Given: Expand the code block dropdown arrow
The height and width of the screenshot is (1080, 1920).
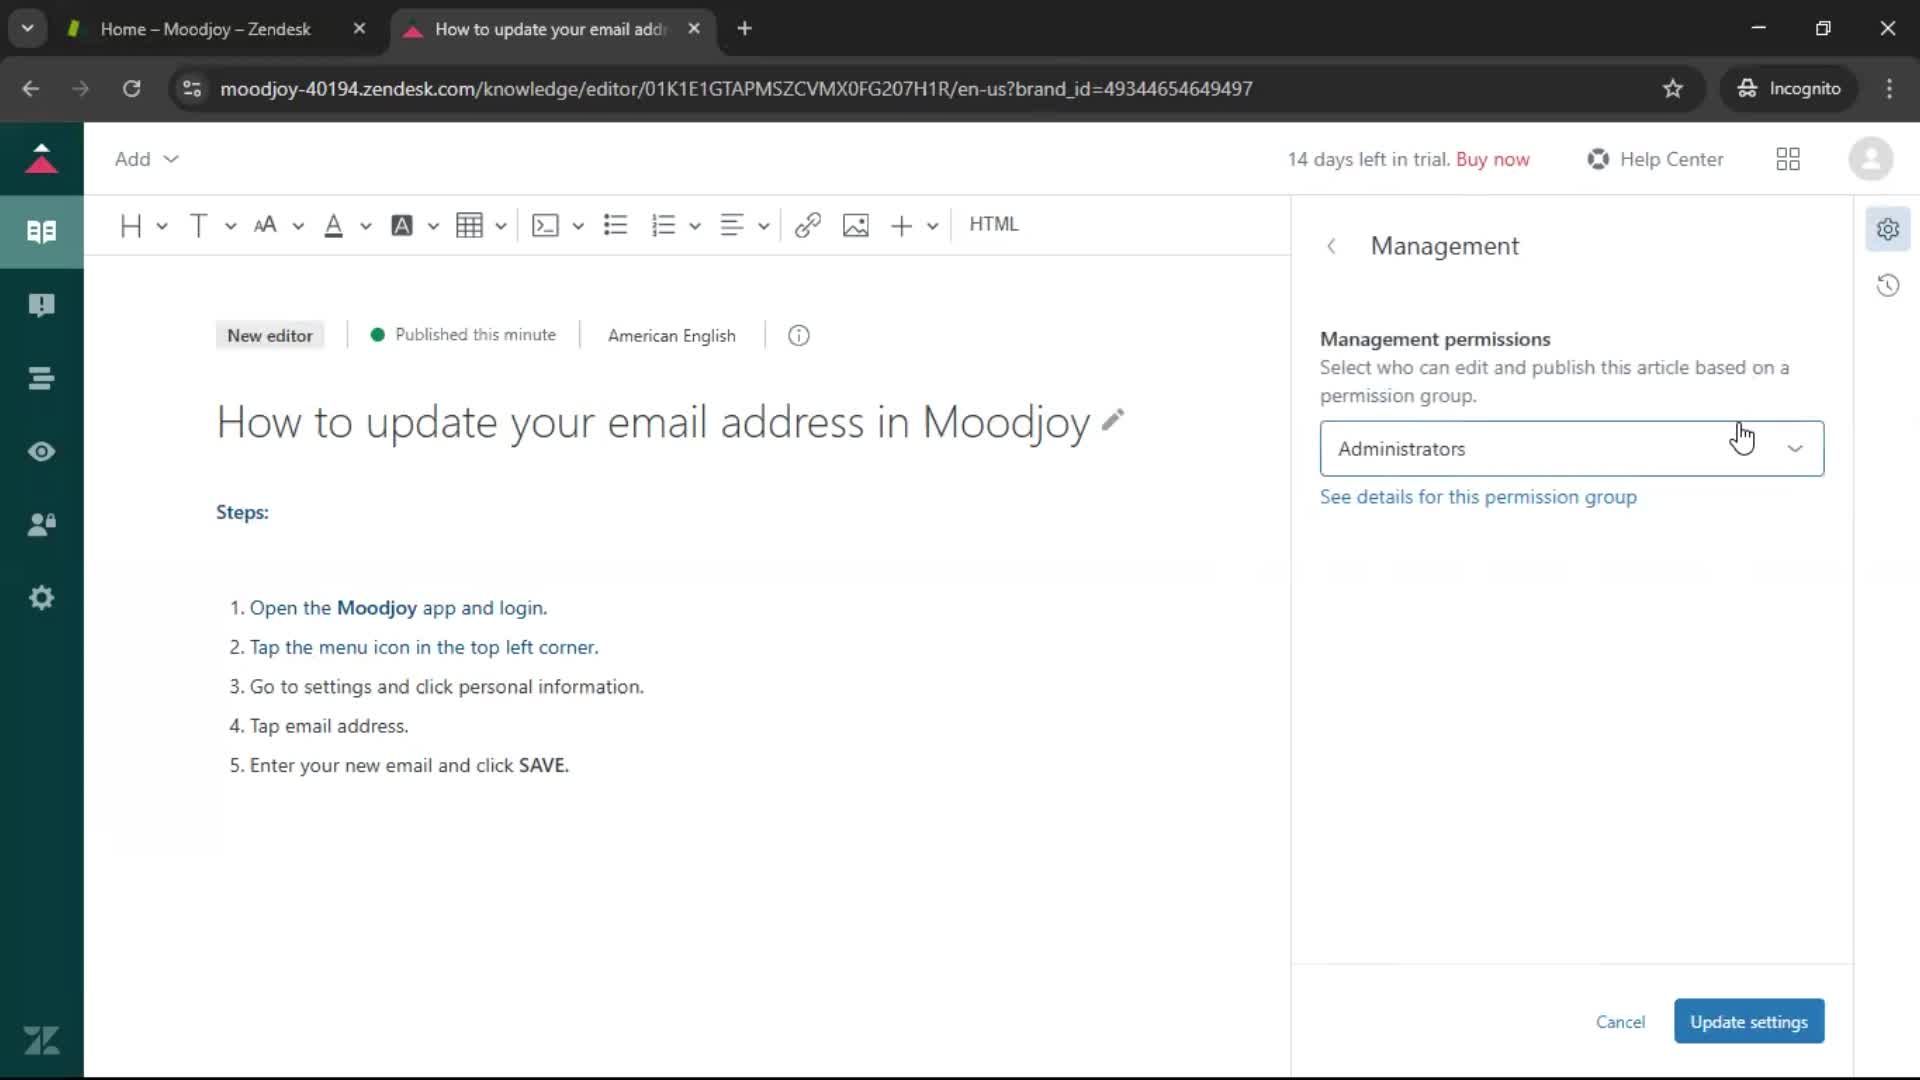Looking at the screenshot, I should click(578, 226).
